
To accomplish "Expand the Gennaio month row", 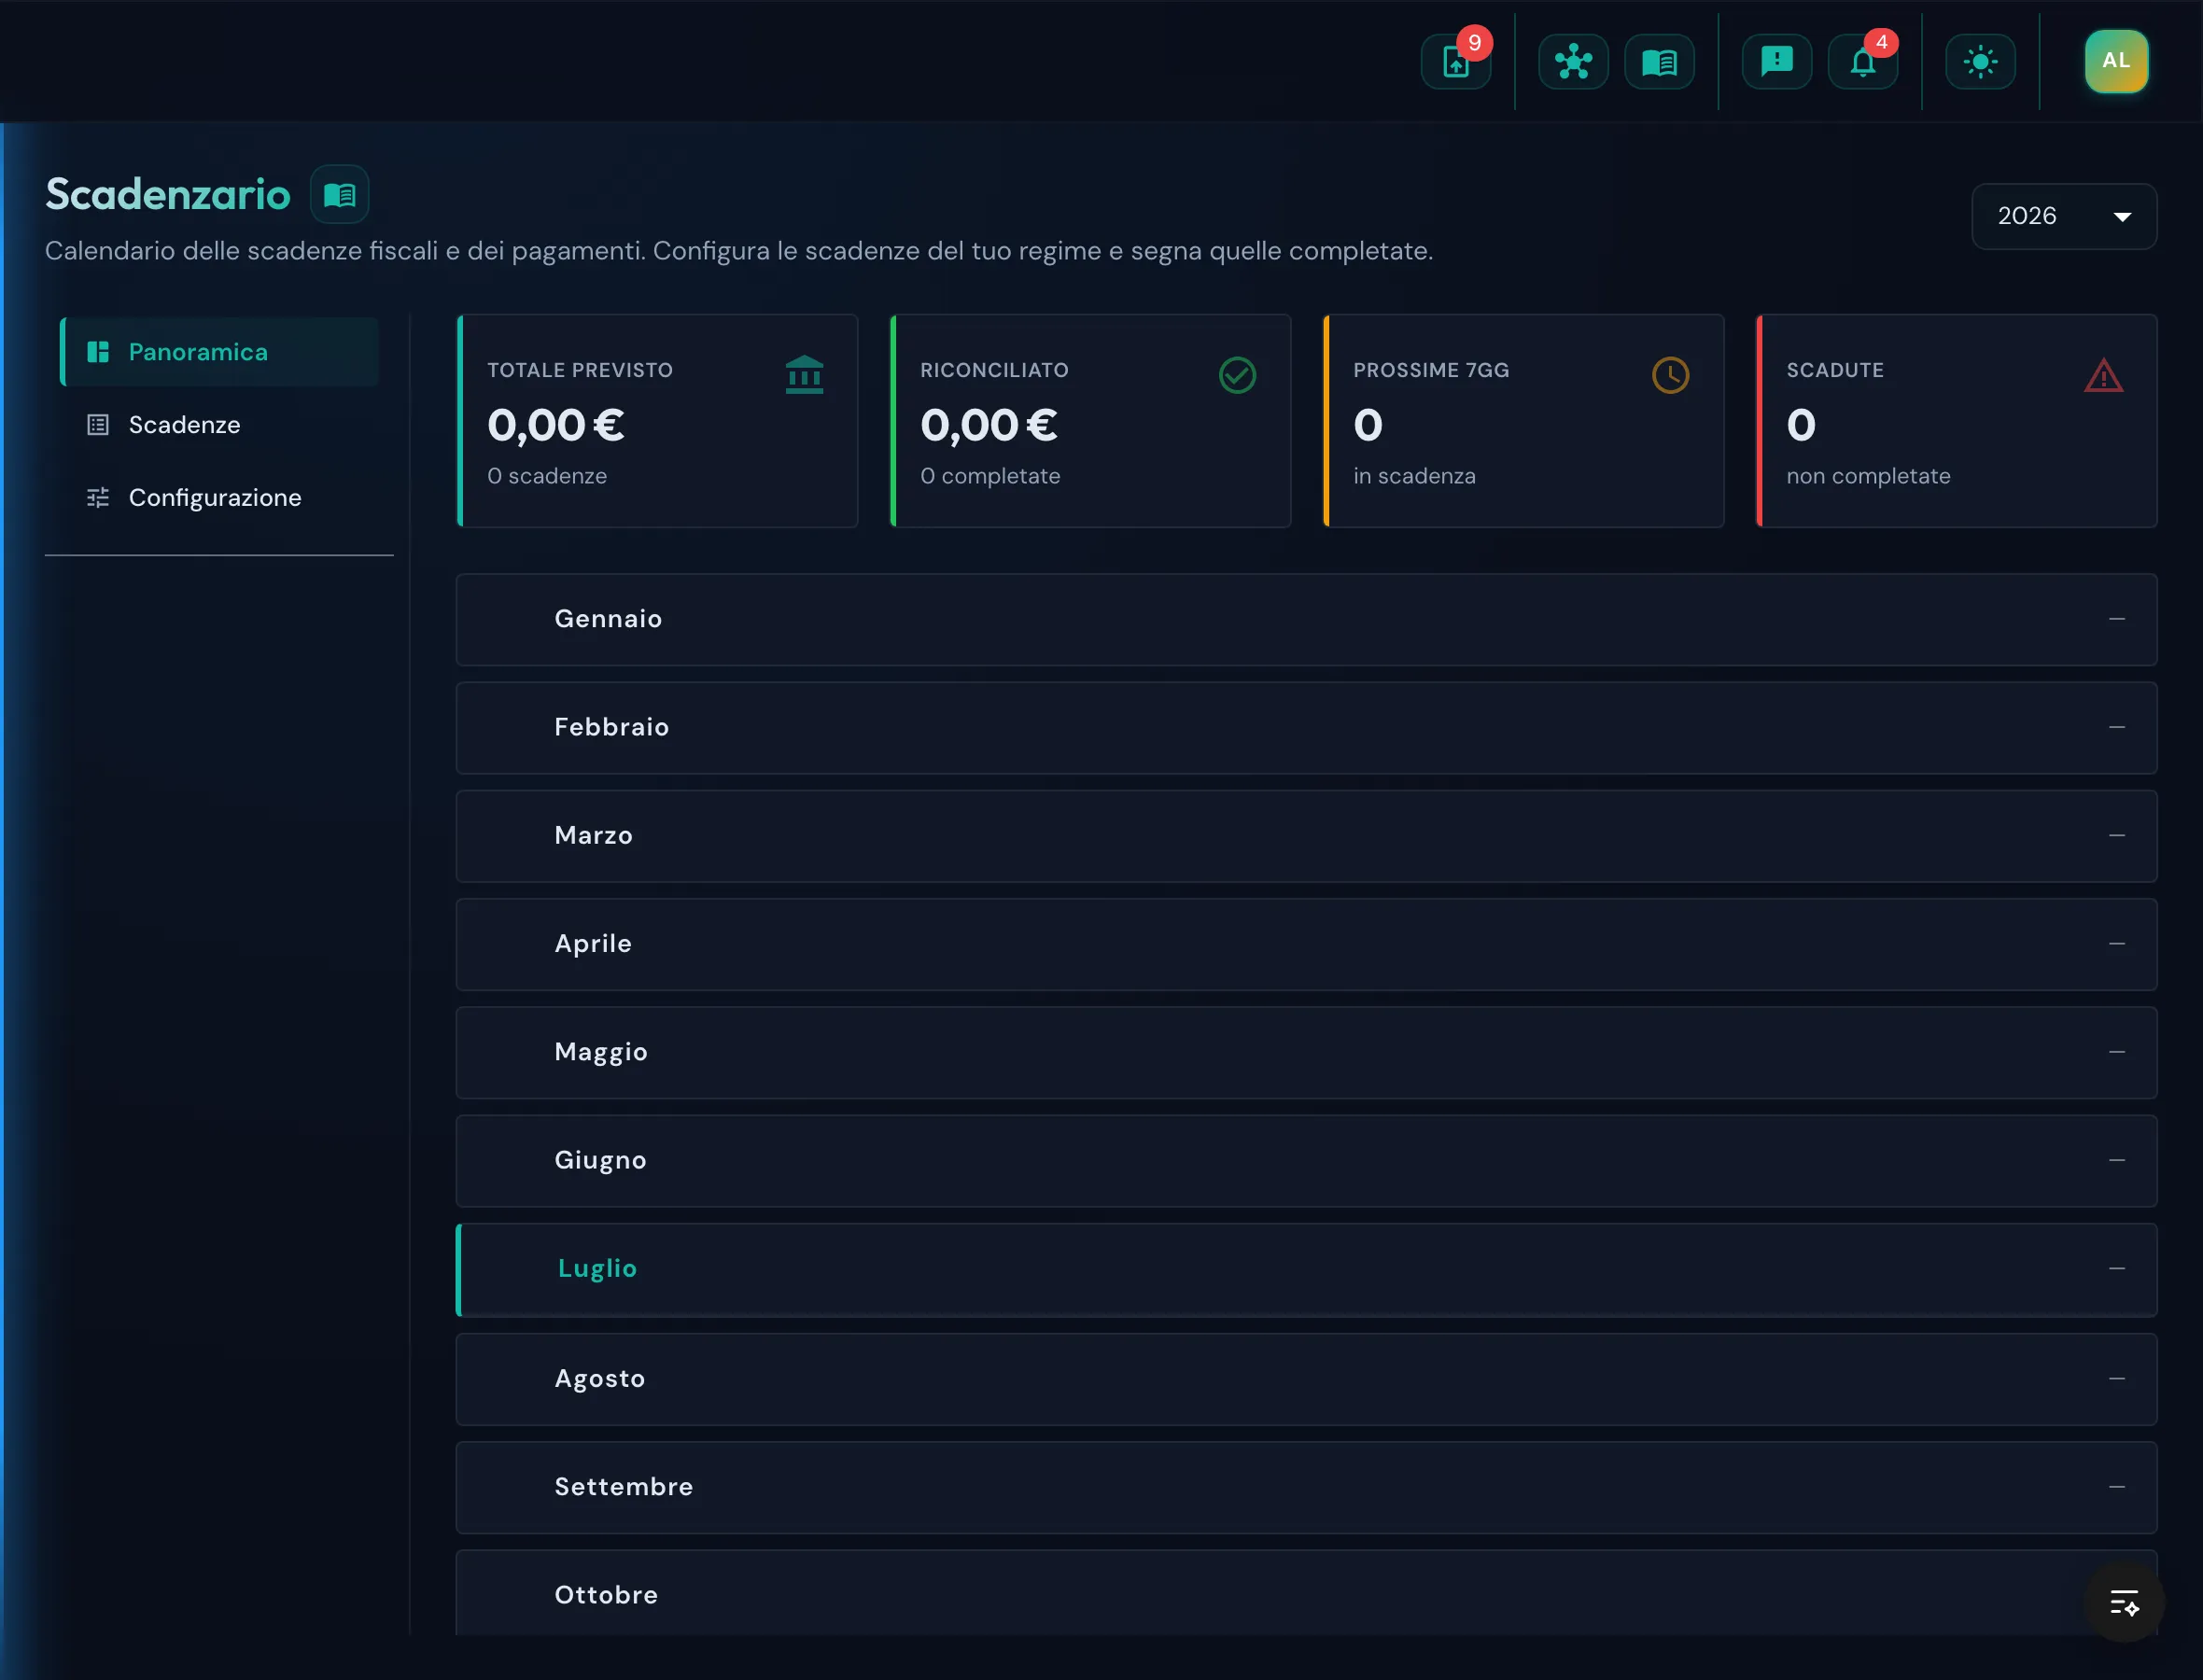I will tap(1306, 619).
